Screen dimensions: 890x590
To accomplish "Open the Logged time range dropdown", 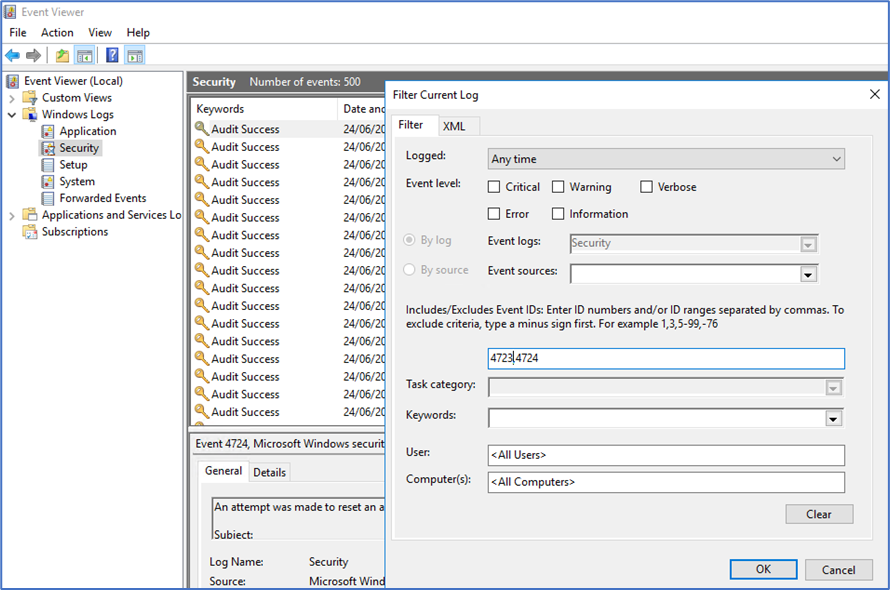I will (667, 159).
